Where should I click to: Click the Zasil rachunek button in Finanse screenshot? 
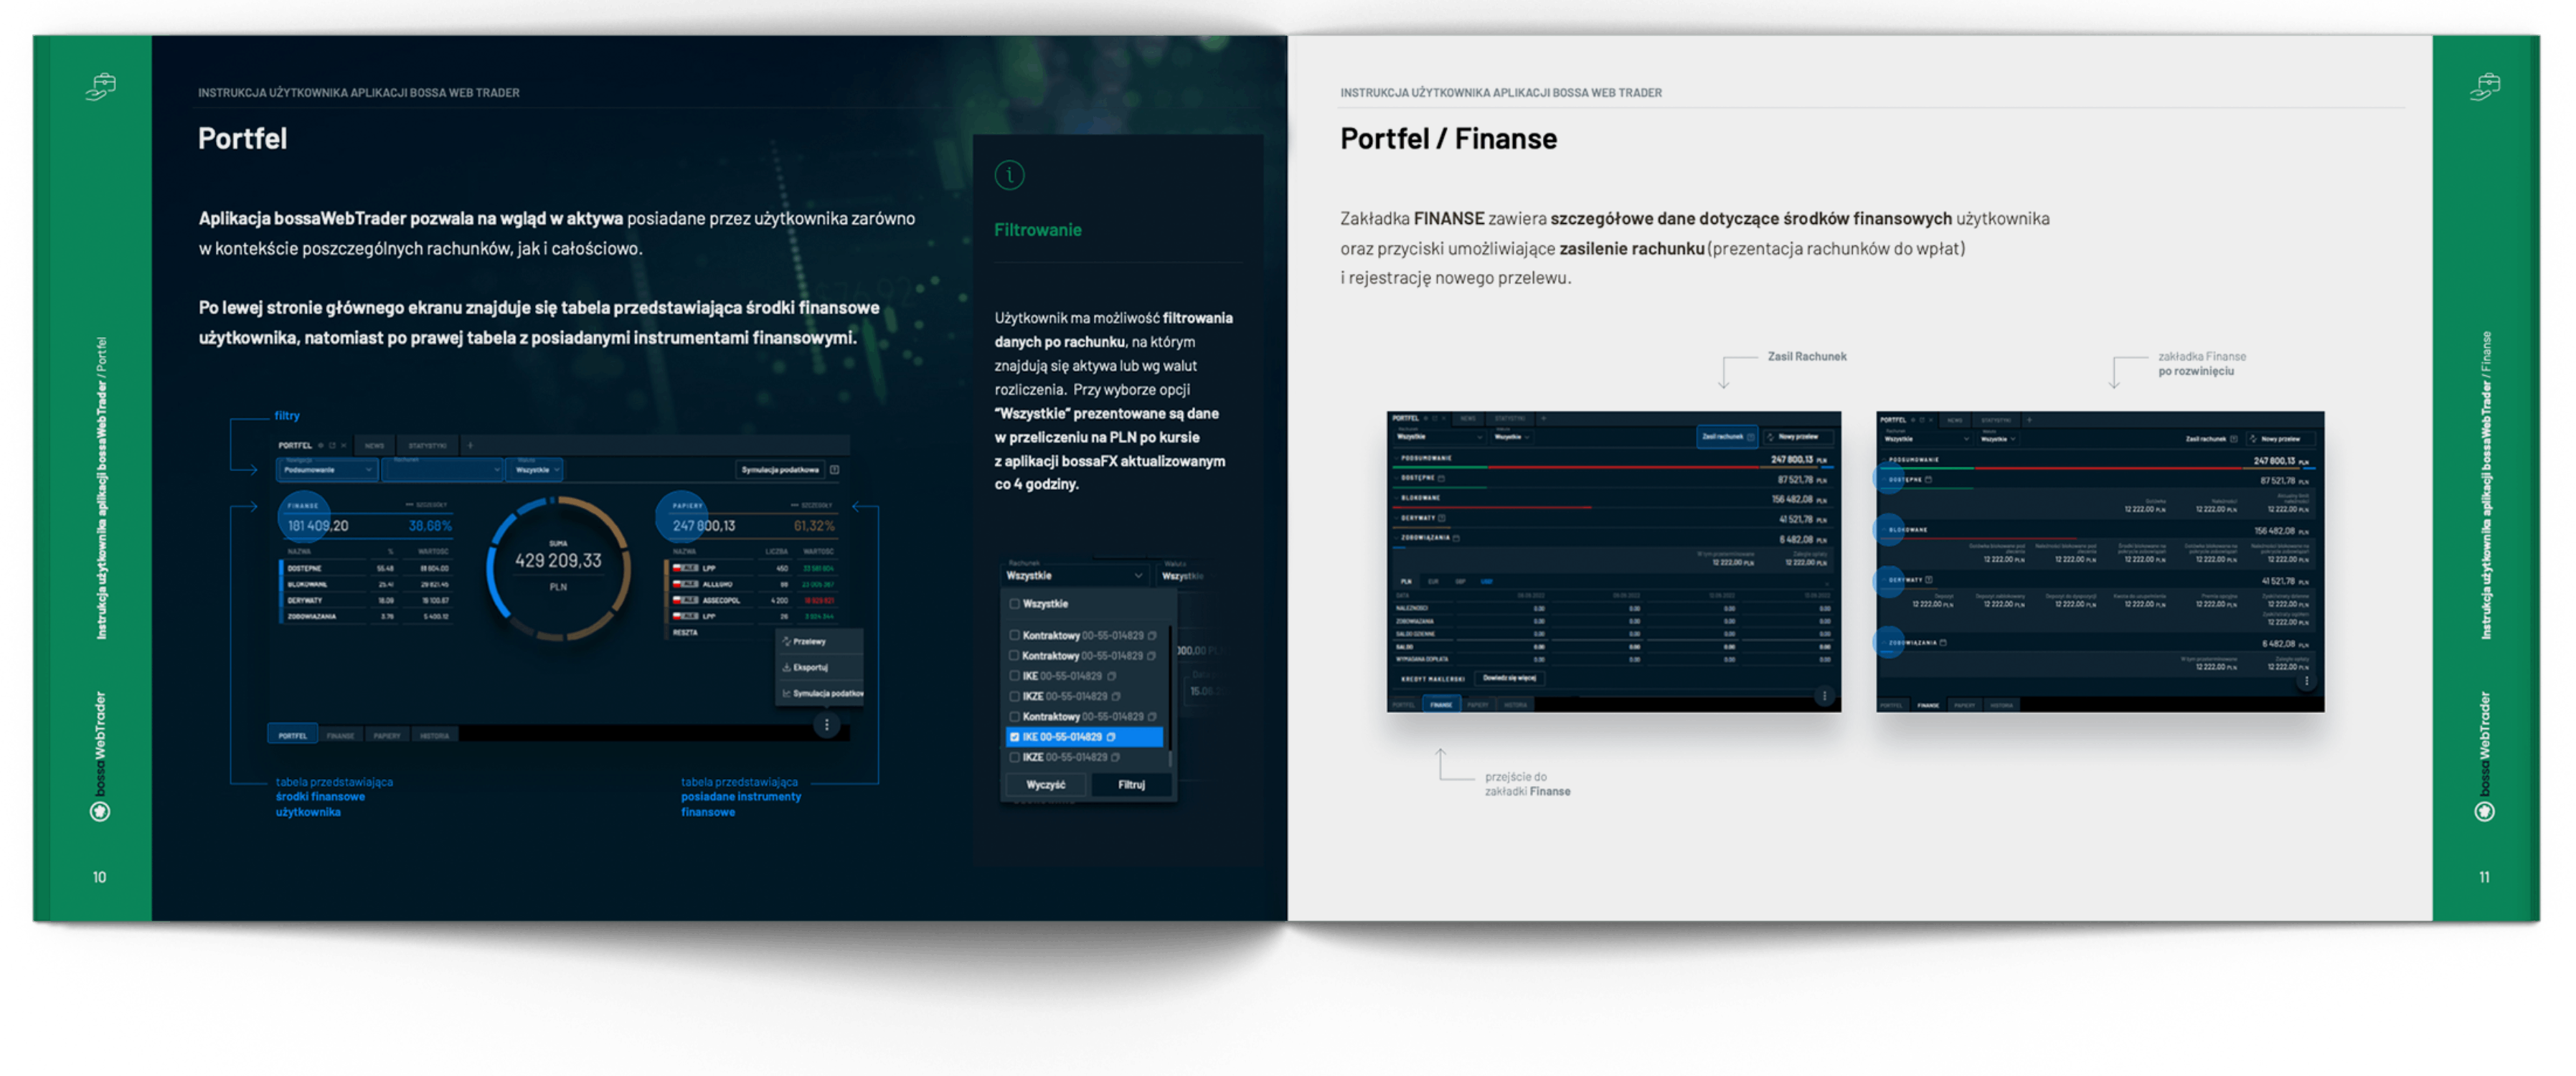click(x=1727, y=437)
